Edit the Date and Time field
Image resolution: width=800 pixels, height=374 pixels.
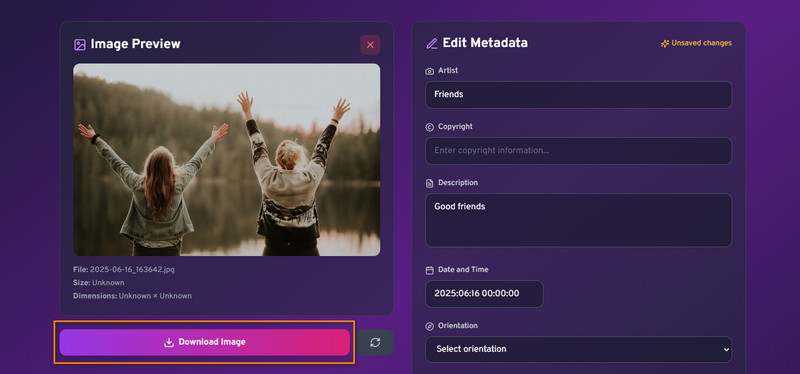click(484, 294)
